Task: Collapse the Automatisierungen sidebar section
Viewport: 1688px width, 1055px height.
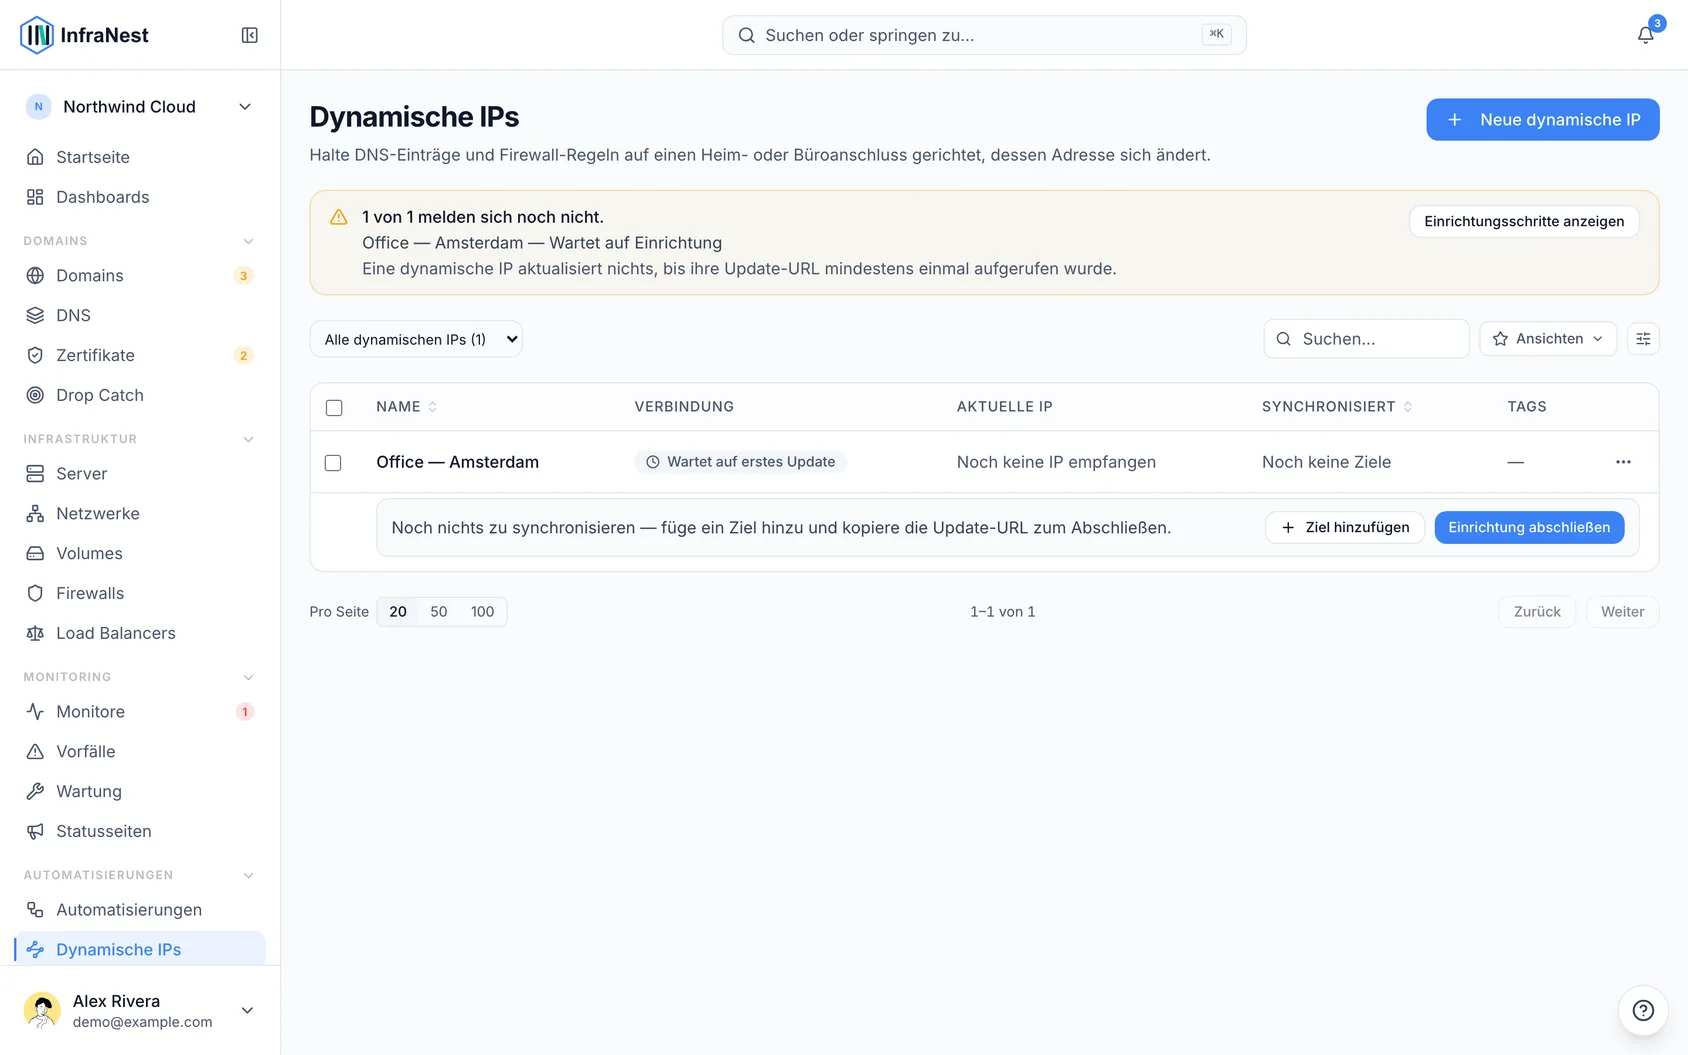Action: click(x=249, y=875)
